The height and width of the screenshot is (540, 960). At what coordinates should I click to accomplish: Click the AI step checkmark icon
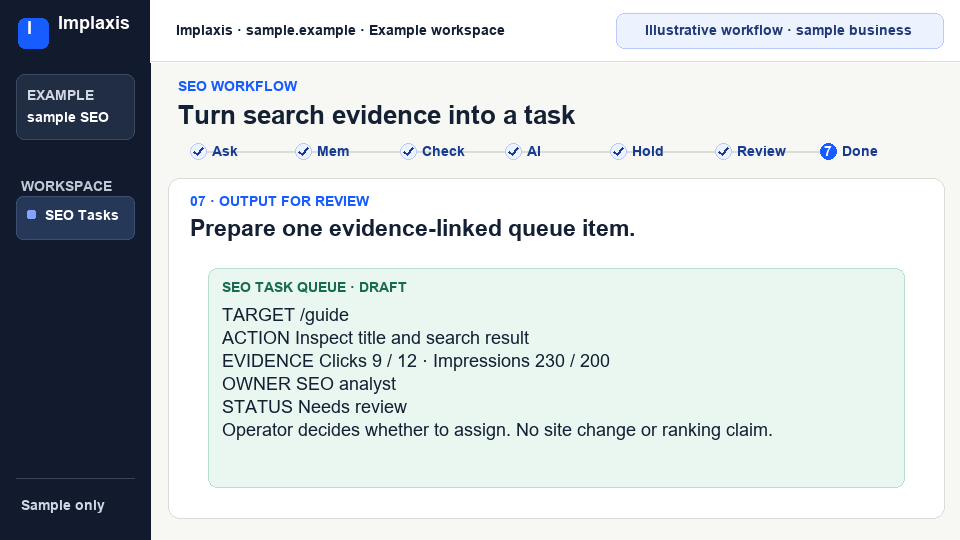tap(513, 152)
